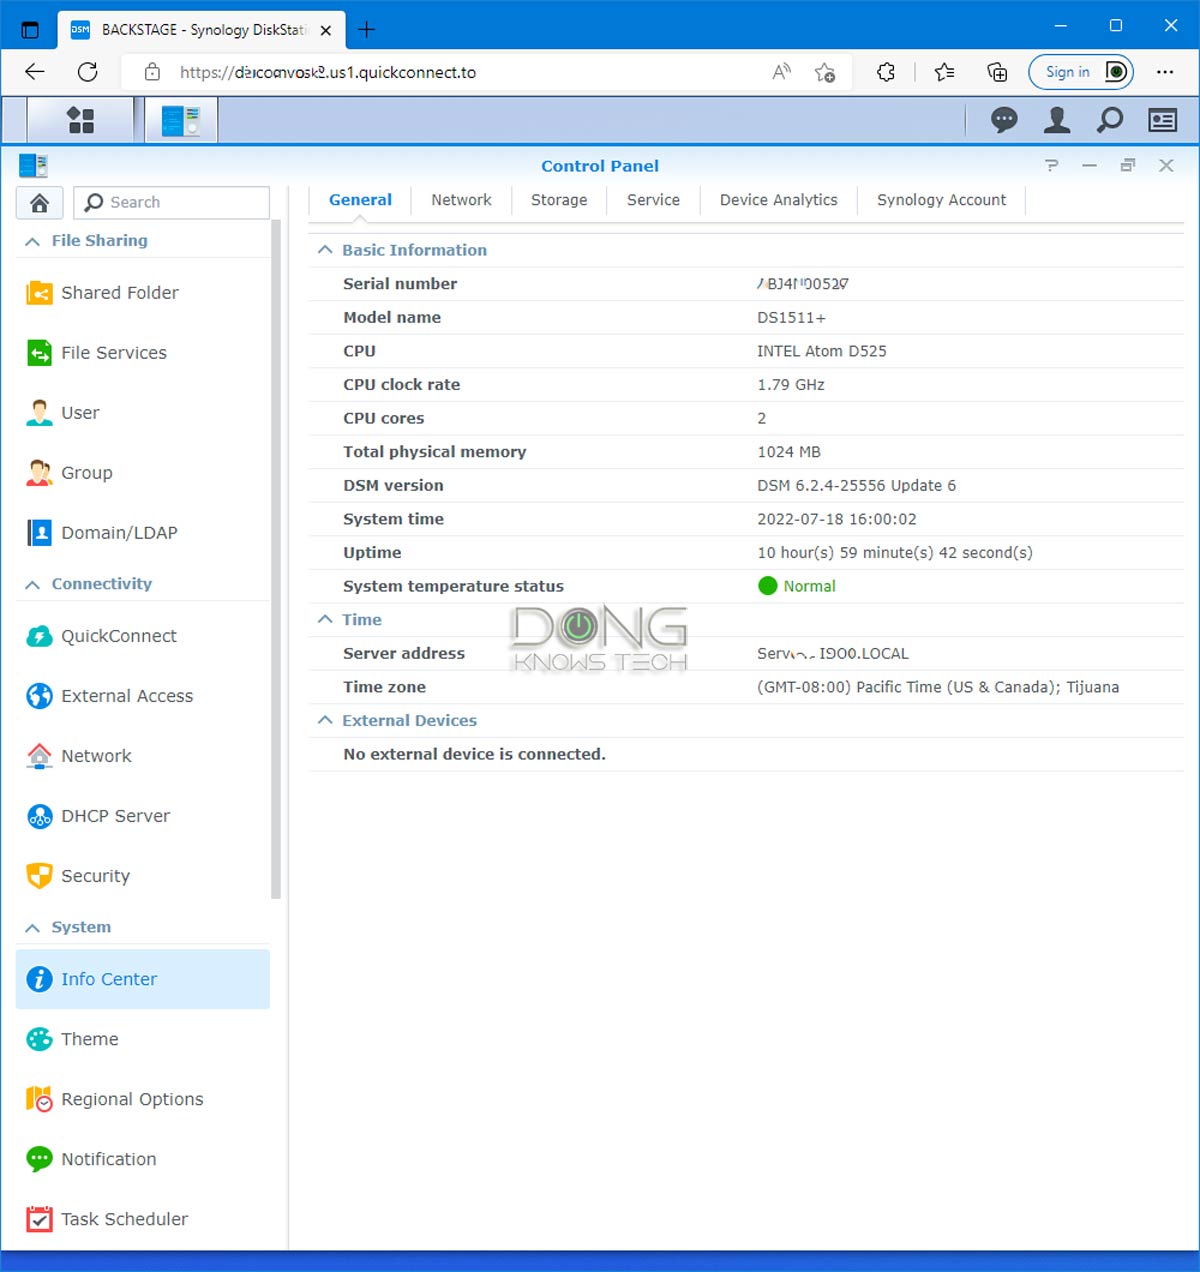Open browser extensions puzzle icon

click(885, 72)
